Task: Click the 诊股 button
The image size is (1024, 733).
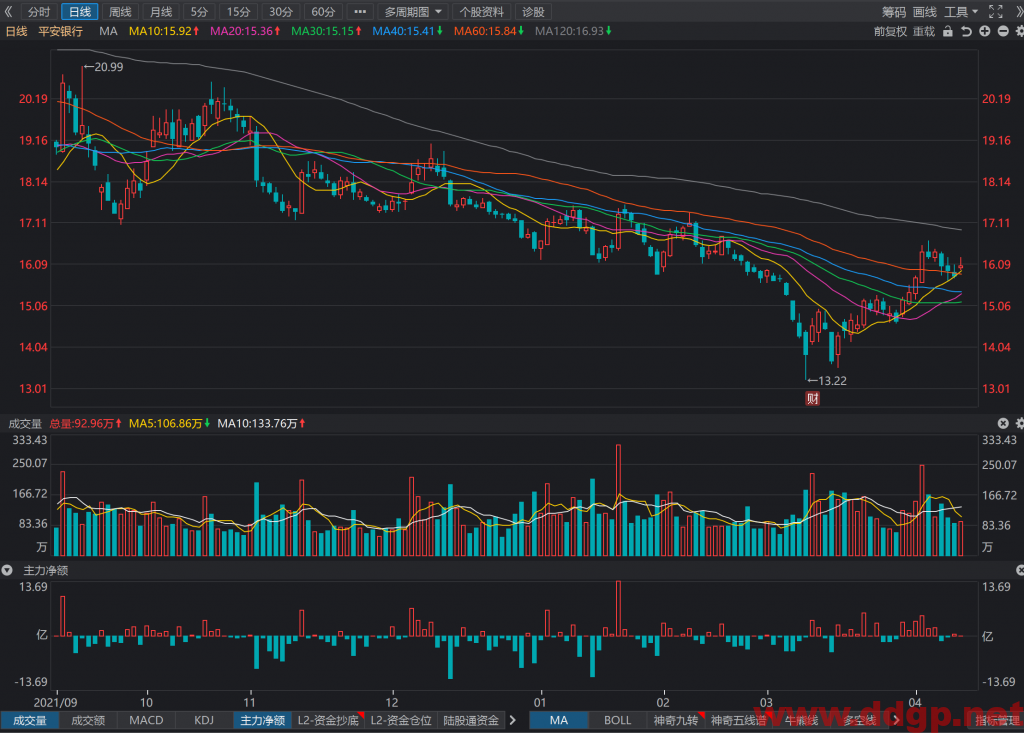Action: [533, 12]
